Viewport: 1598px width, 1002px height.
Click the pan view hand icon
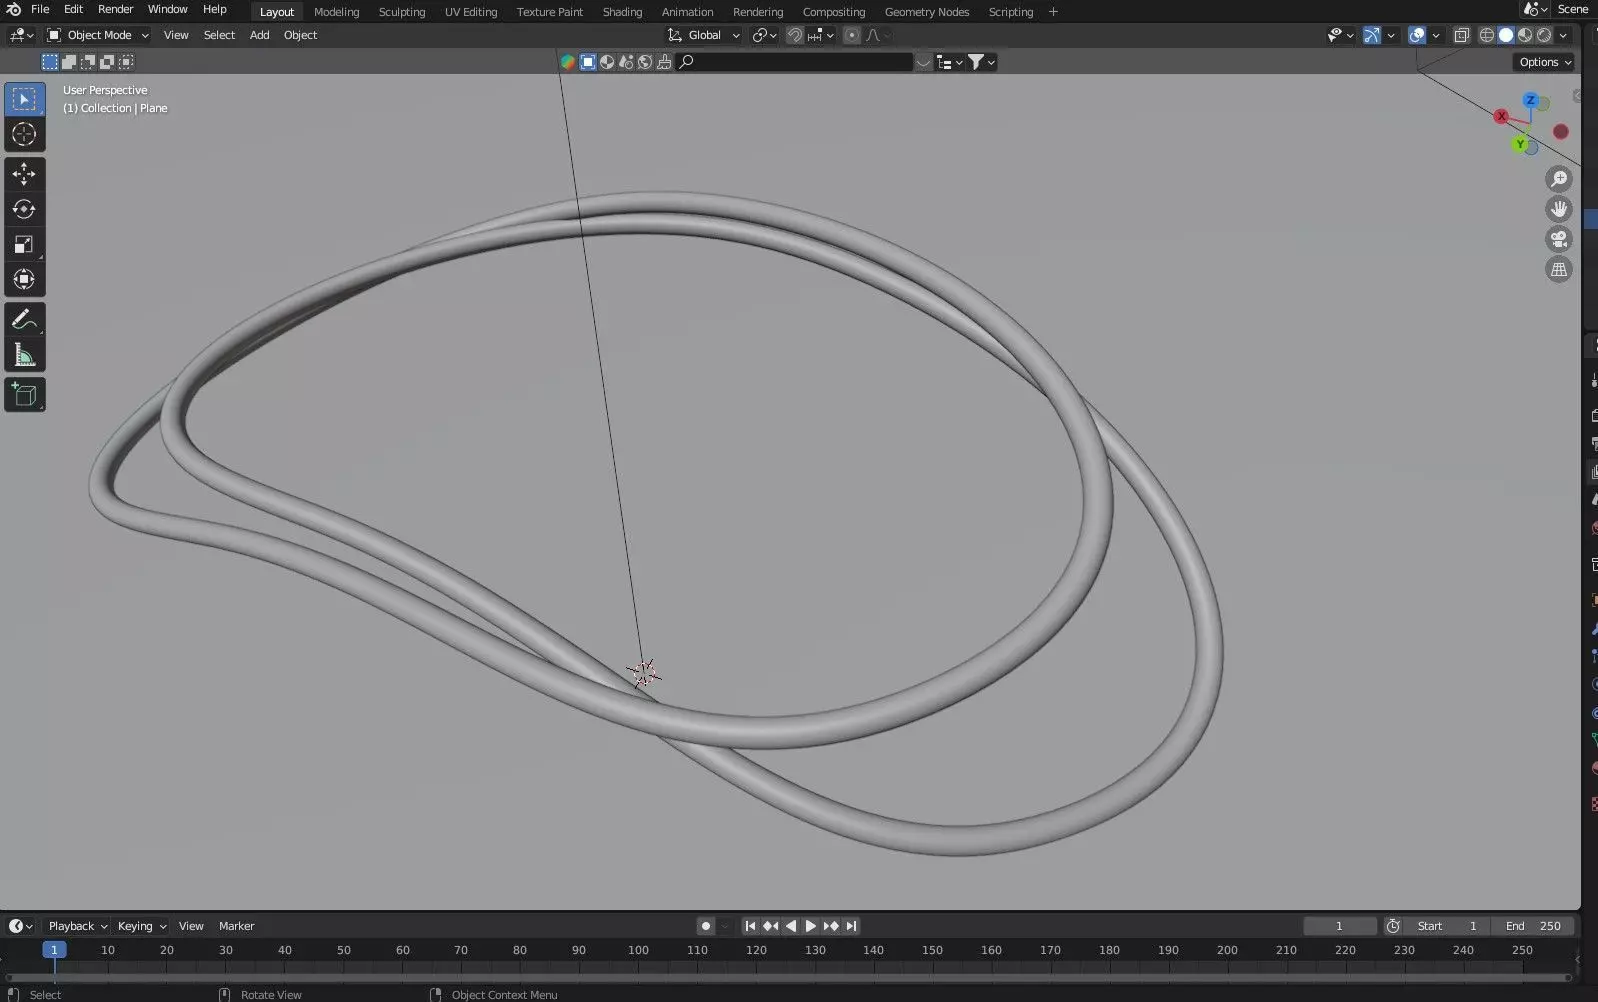coord(1559,209)
